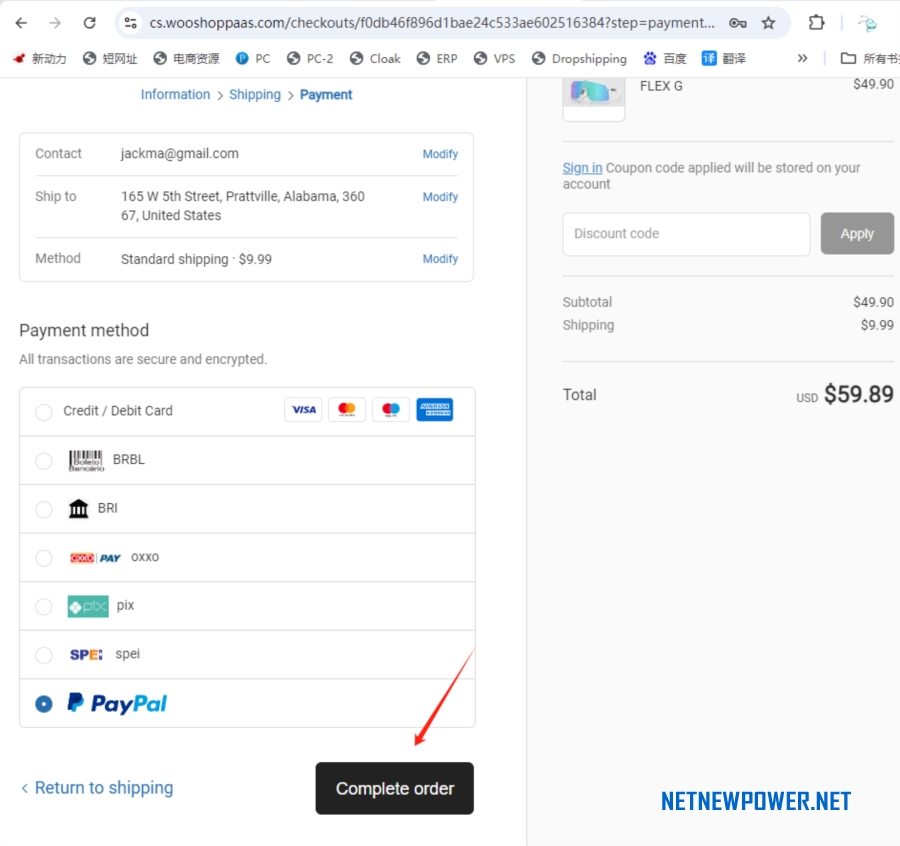Click the Boleto barcode icon
The width and height of the screenshot is (900, 846).
coord(86,461)
